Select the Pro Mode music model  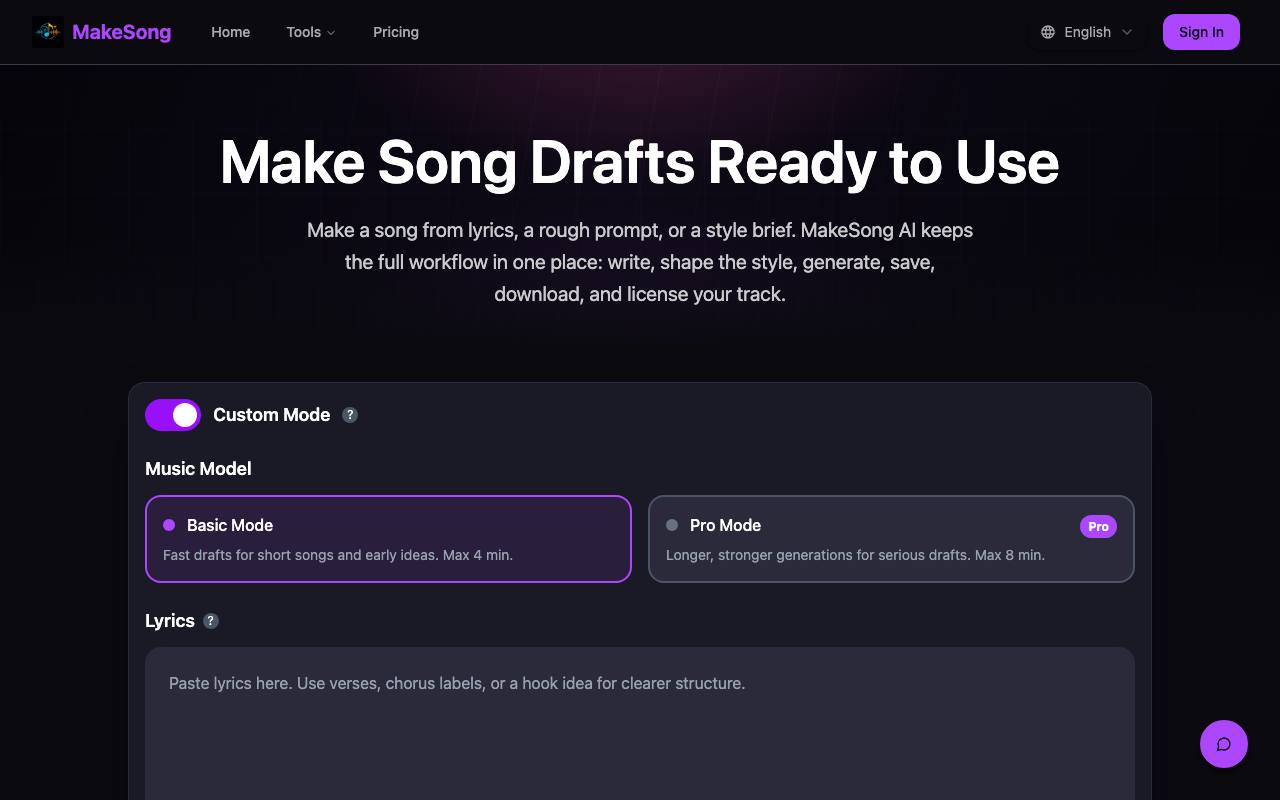pyautogui.click(x=891, y=539)
